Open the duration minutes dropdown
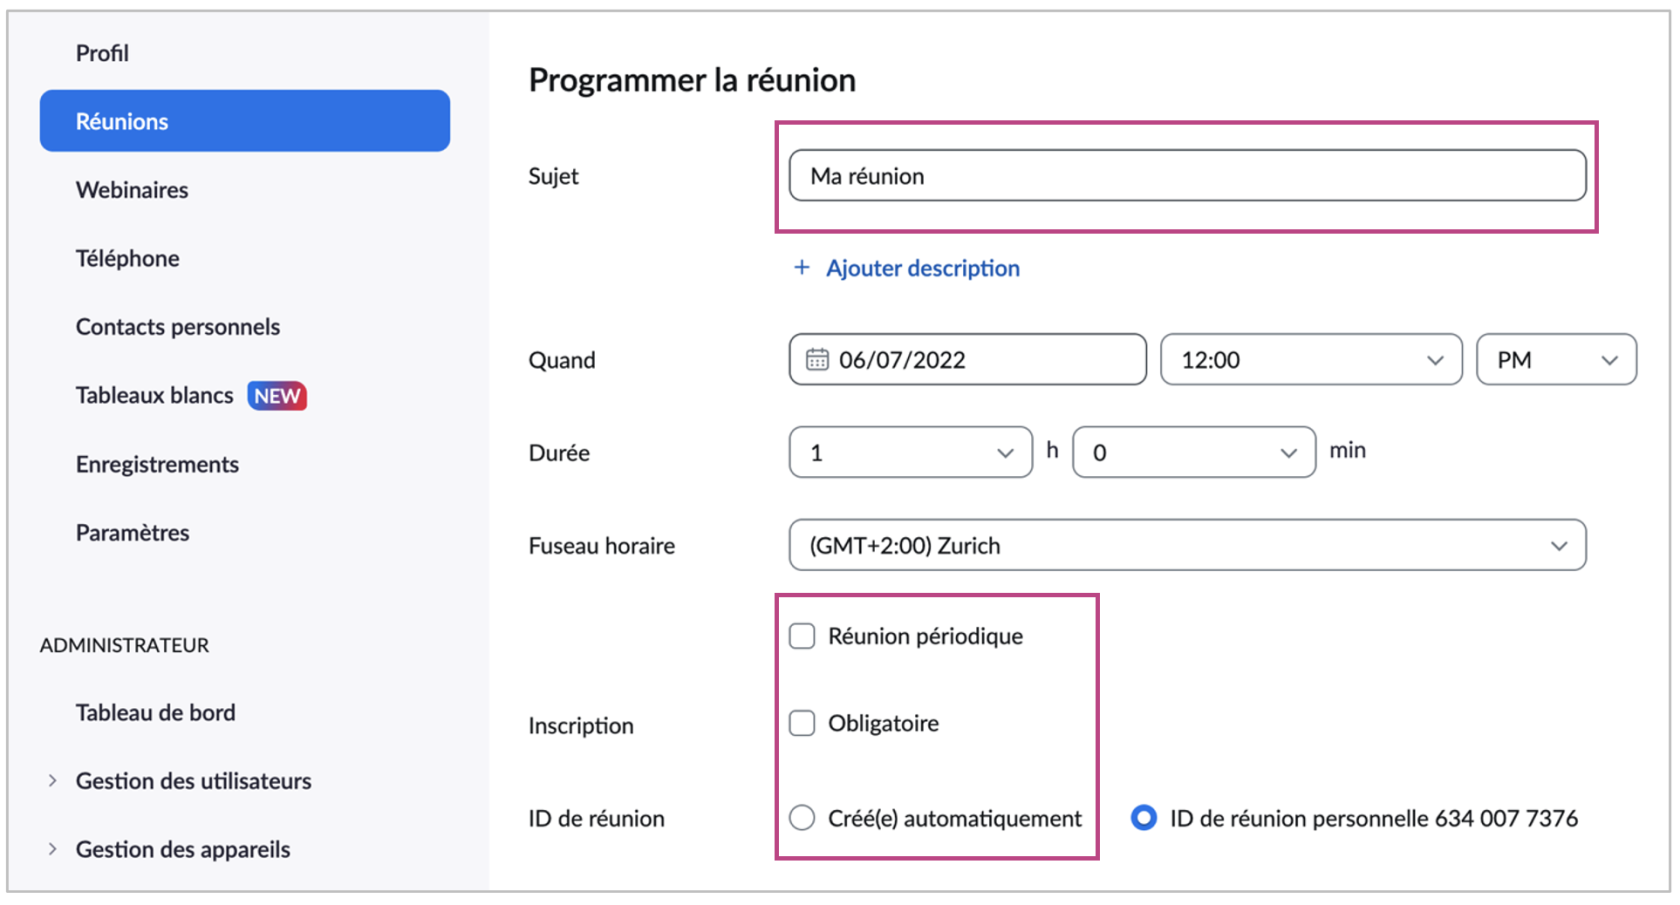The width and height of the screenshot is (1680, 905). coord(1193,453)
